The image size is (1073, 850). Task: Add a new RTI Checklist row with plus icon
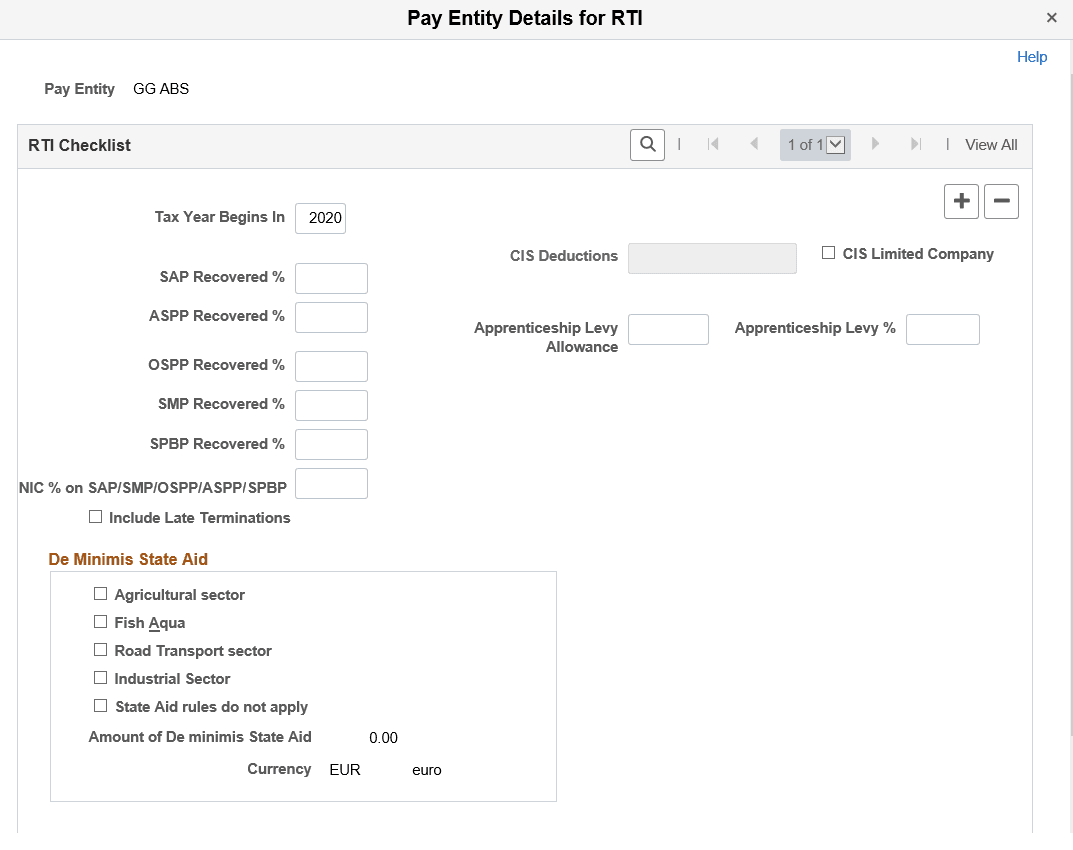961,201
